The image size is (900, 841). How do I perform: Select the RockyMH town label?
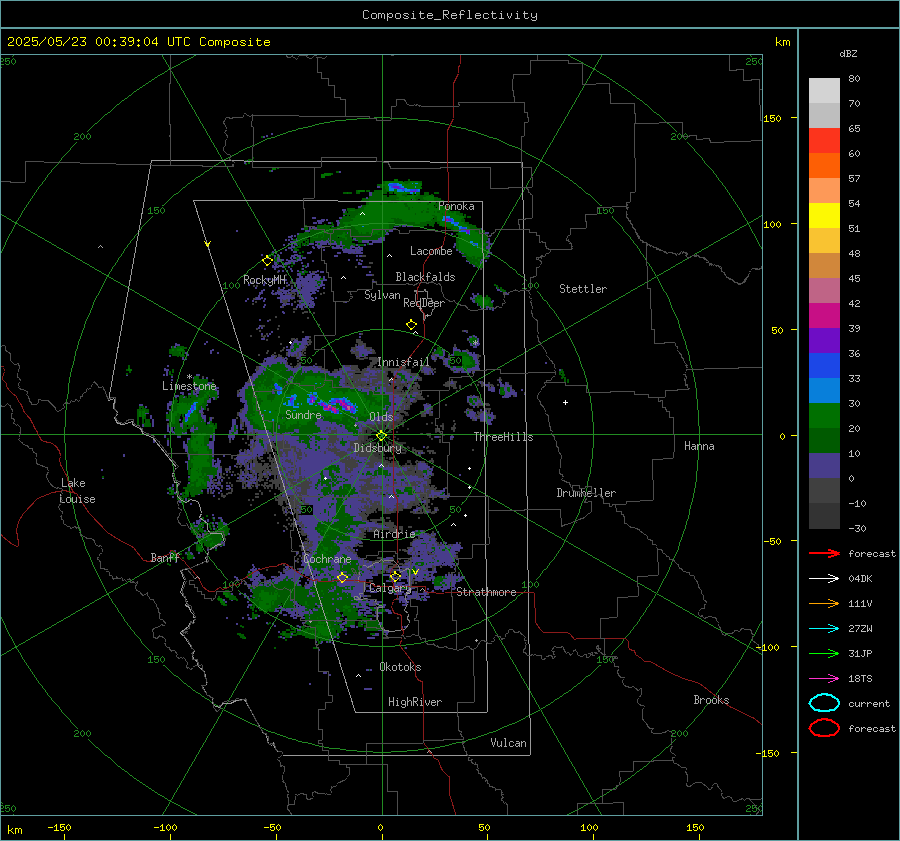tap(264, 280)
